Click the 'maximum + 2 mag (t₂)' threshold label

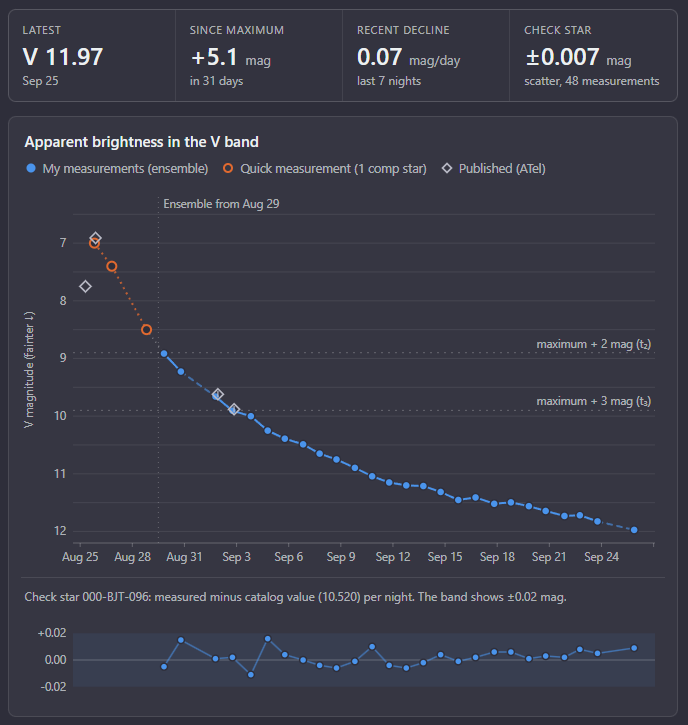pos(594,344)
